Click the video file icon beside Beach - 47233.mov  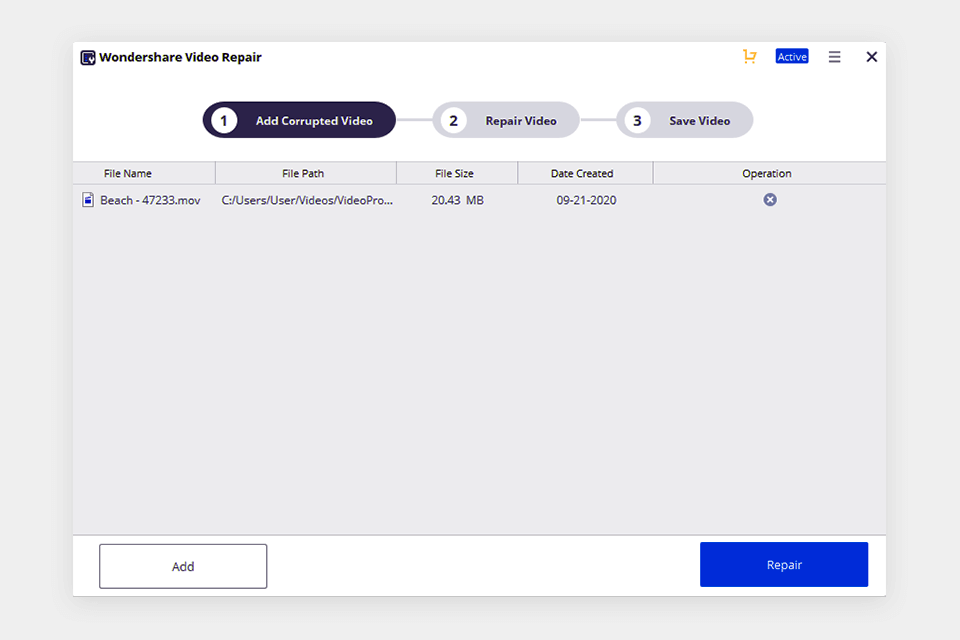point(88,200)
